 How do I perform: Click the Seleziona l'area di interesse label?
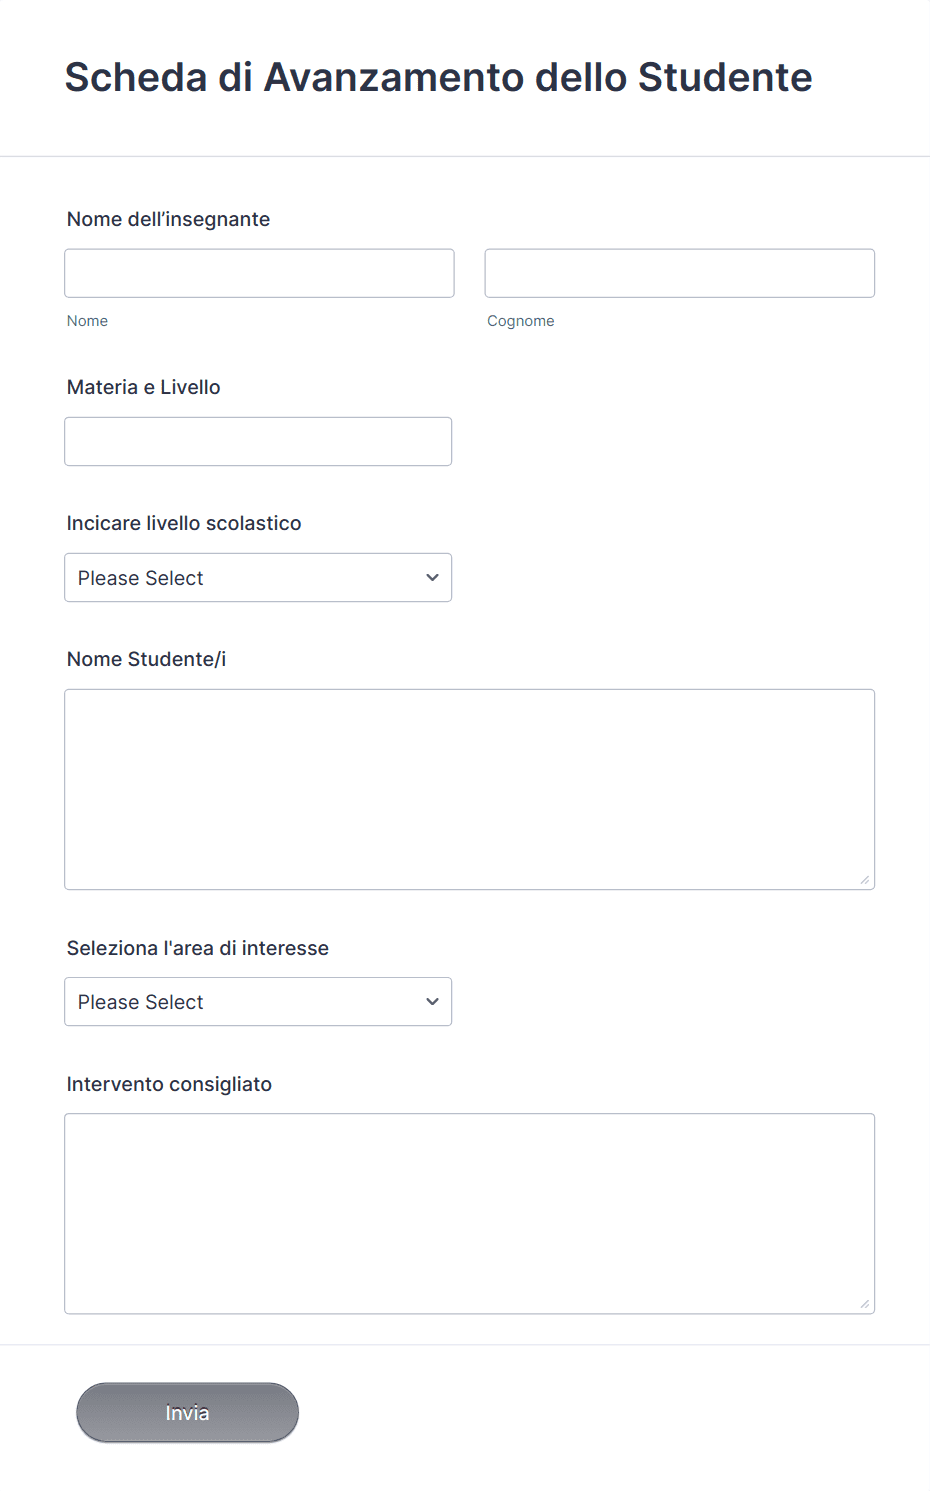198,948
